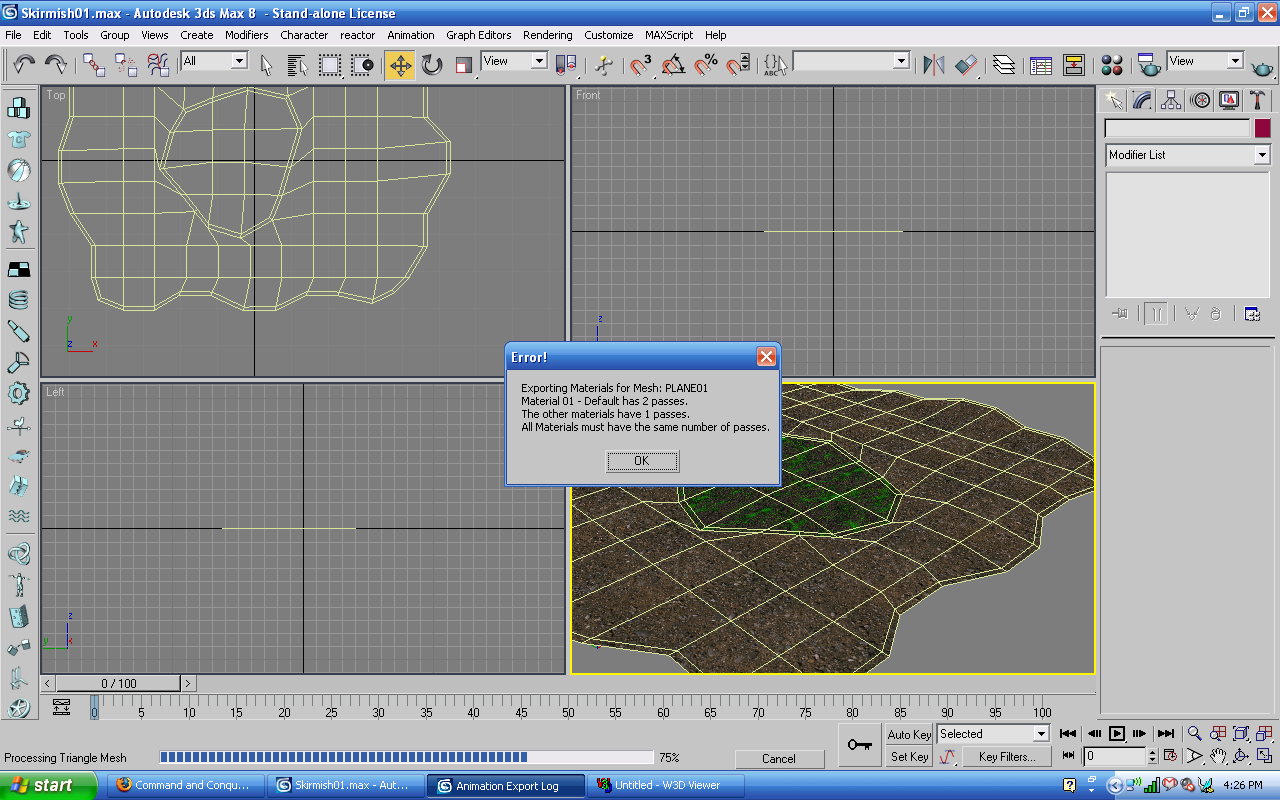
Task: Open the Material Editor from the toolbar
Action: (1111, 66)
